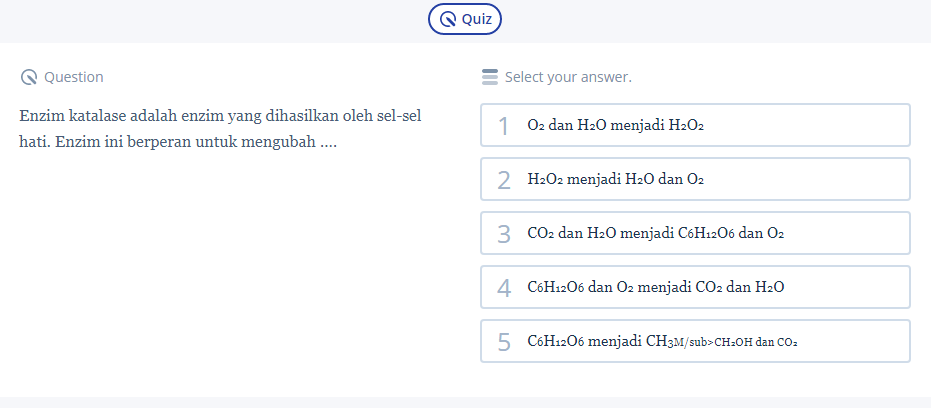Click the "Question" heading text

pyautogui.click(x=74, y=77)
